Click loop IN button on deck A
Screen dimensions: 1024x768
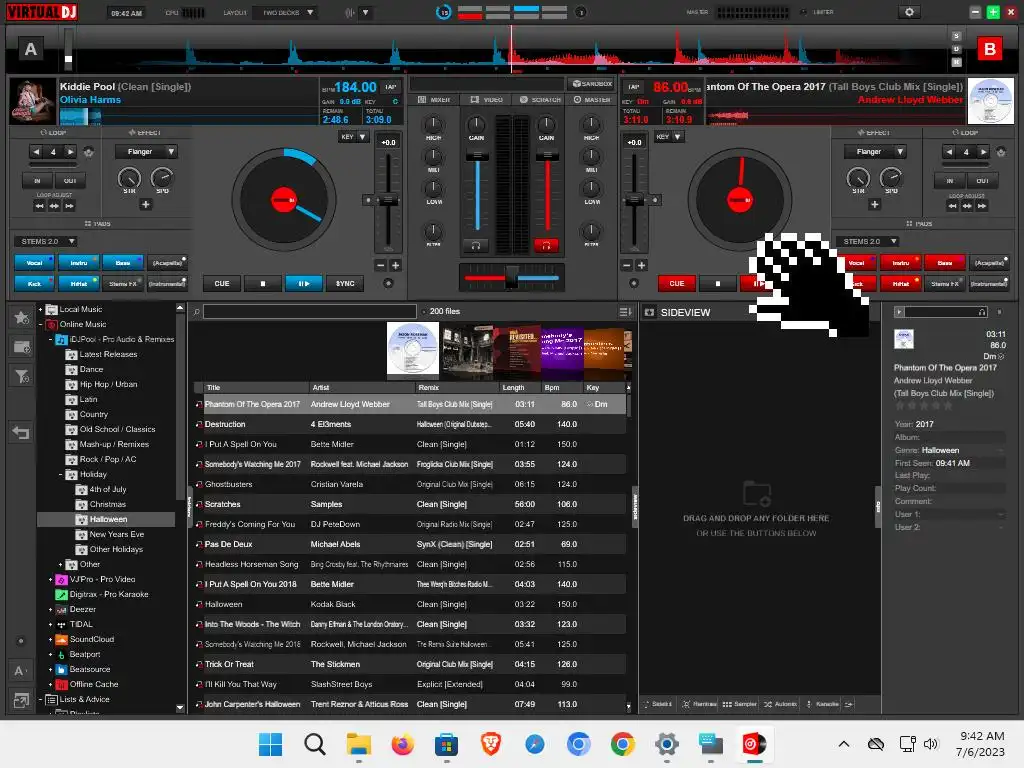37,181
